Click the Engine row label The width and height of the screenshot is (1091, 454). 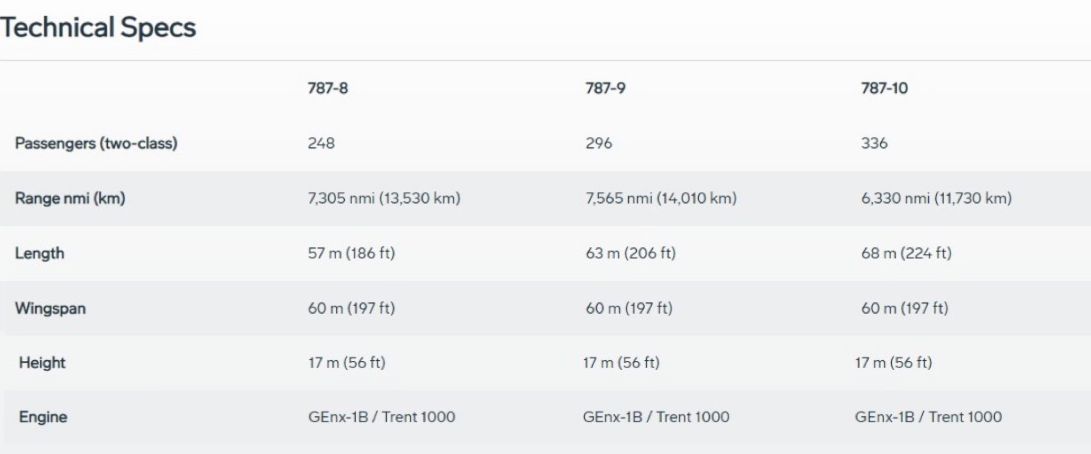tap(43, 418)
